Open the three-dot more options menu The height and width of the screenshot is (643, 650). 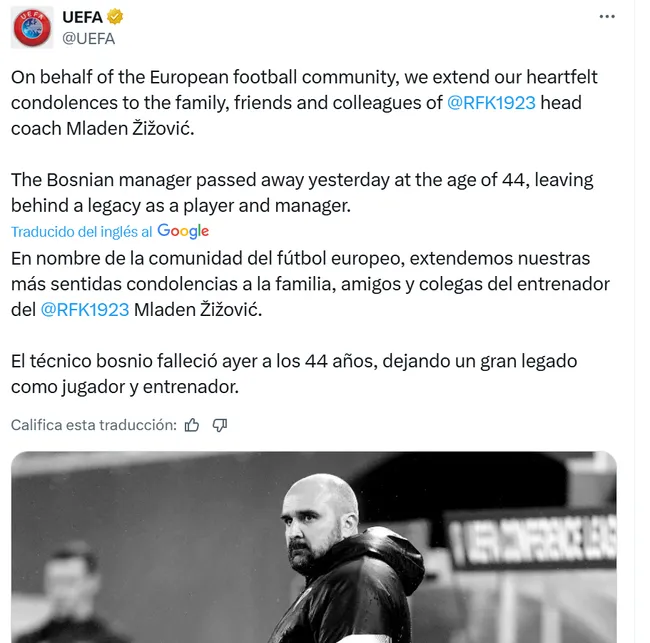coord(607,17)
